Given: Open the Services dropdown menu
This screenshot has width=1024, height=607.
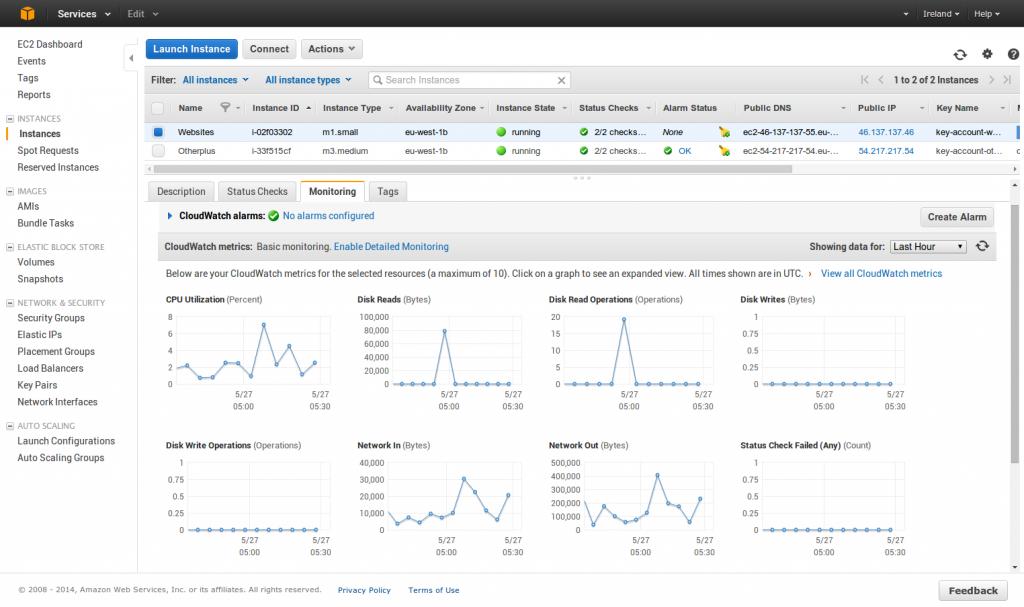Looking at the screenshot, I should click(x=84, y=14).
